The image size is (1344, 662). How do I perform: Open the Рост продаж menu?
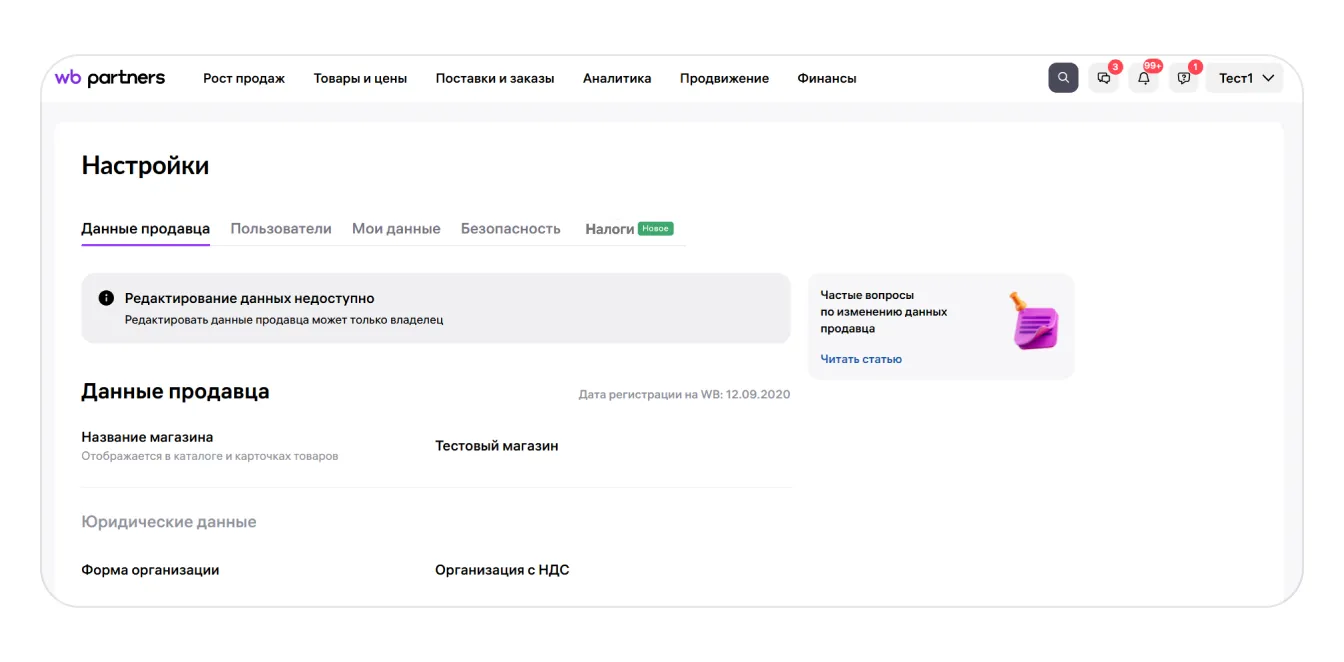point(244,78)
